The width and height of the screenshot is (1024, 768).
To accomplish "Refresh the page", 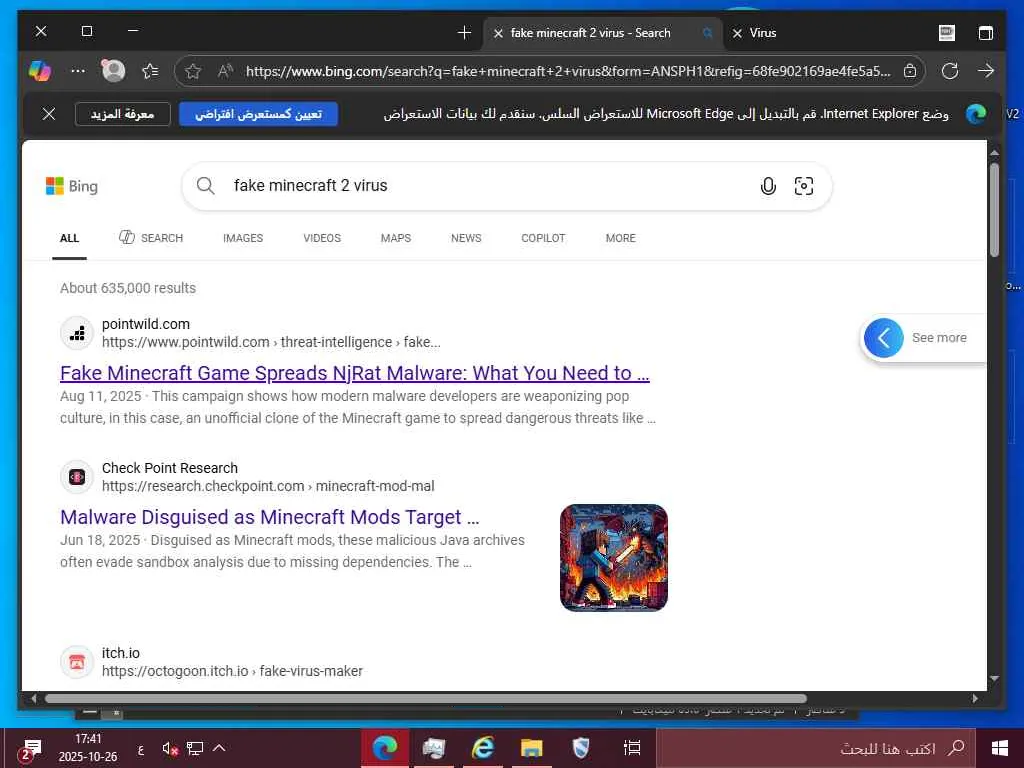I will 950,71.
